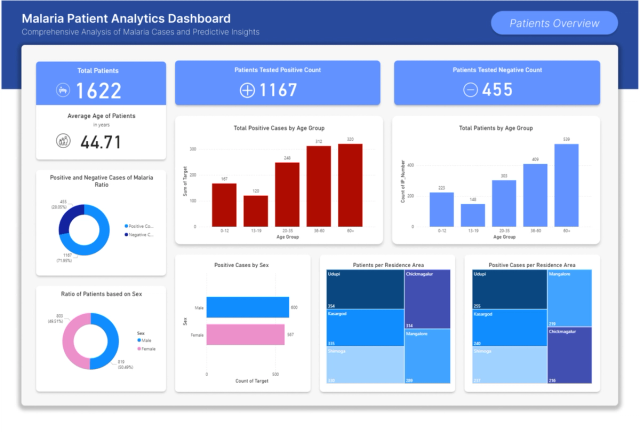Select the Kasargod tile in Positive Cases per Residence Area

[x=509, y=328]
